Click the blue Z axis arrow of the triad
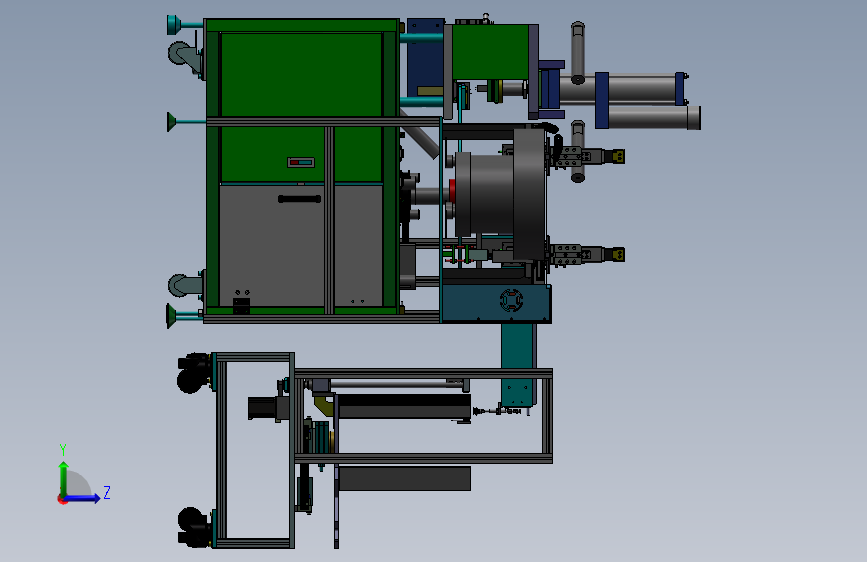Viewport: 867px width, 562px height. pyautogui.click(x=83, y=498)
